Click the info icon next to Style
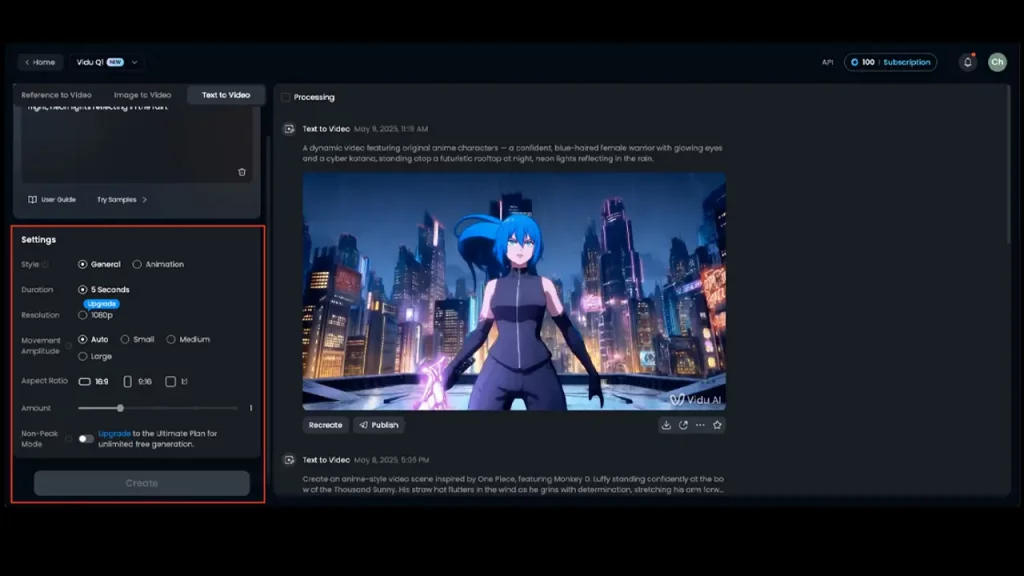The image size is (1024, 576). [x=45, y=264]
